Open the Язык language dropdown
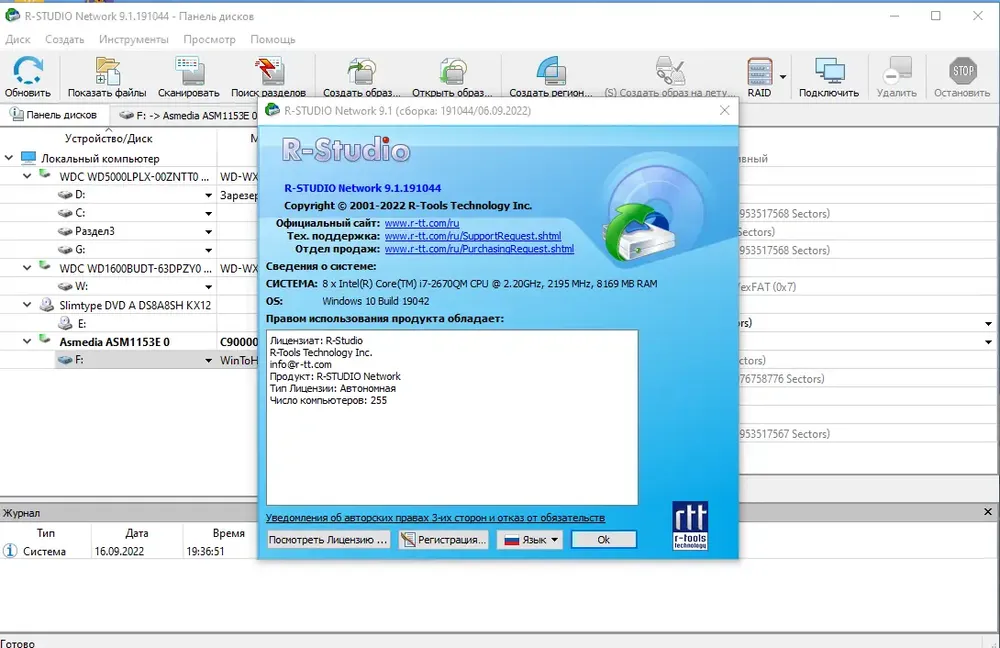1000x648 pixels. pos(530,540)
